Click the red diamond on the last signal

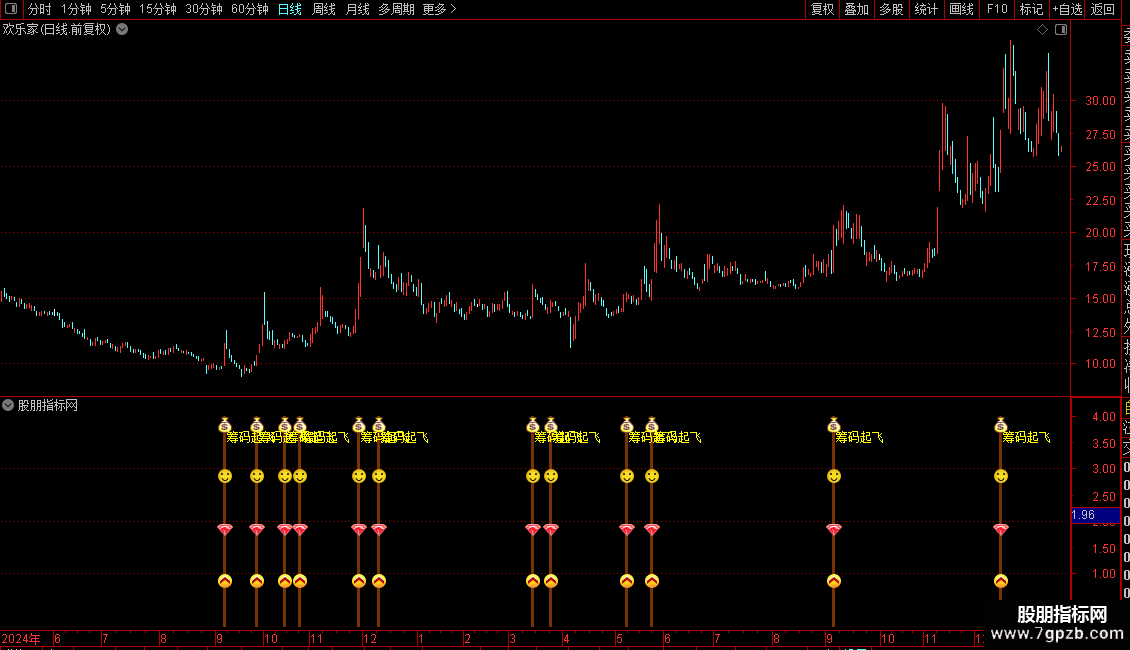click(x=1001, y=529)
